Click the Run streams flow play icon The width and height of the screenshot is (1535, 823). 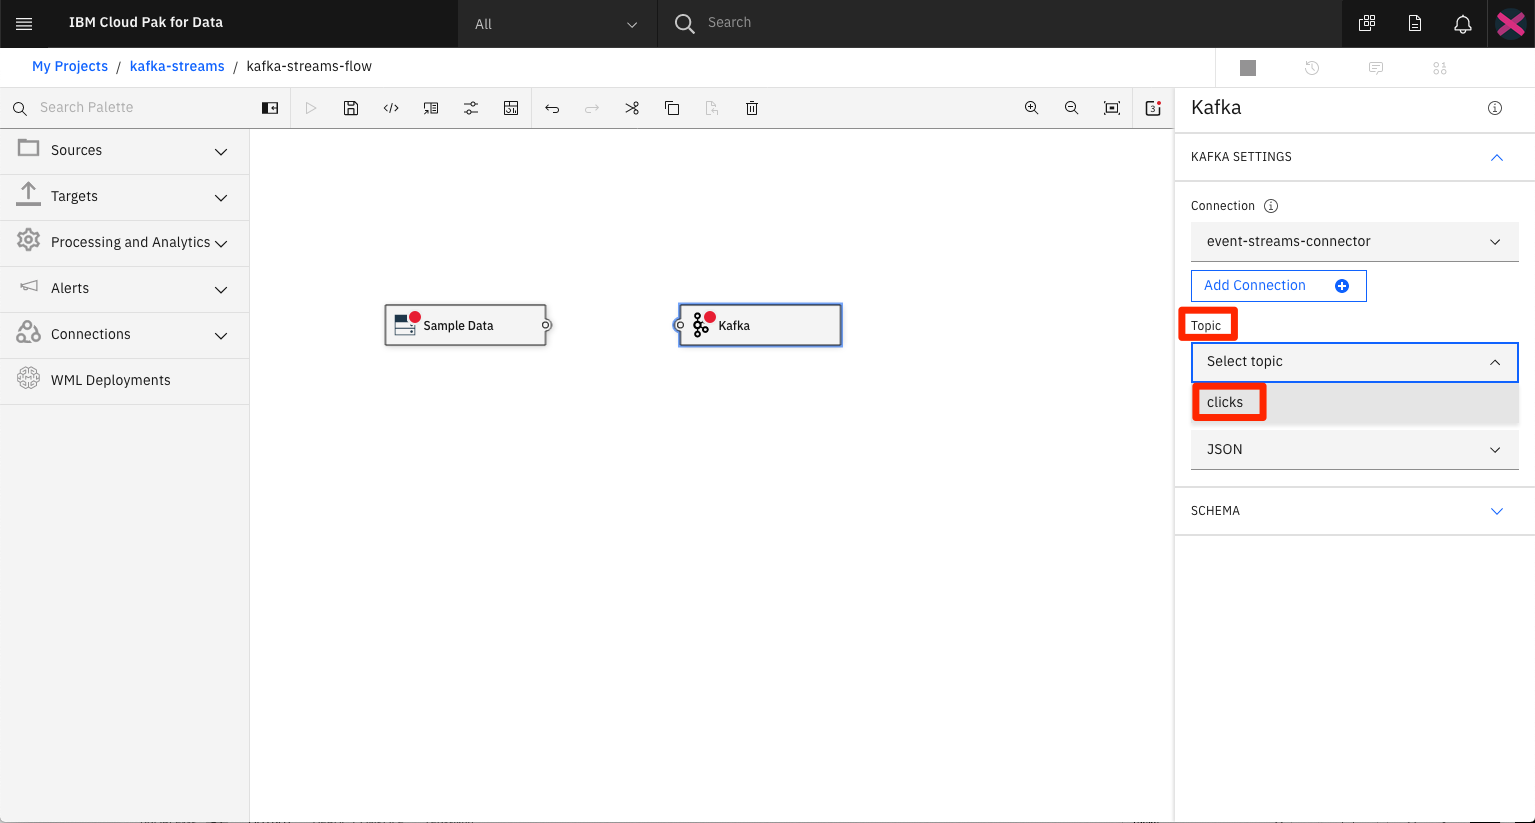click(x=311, y=108)
